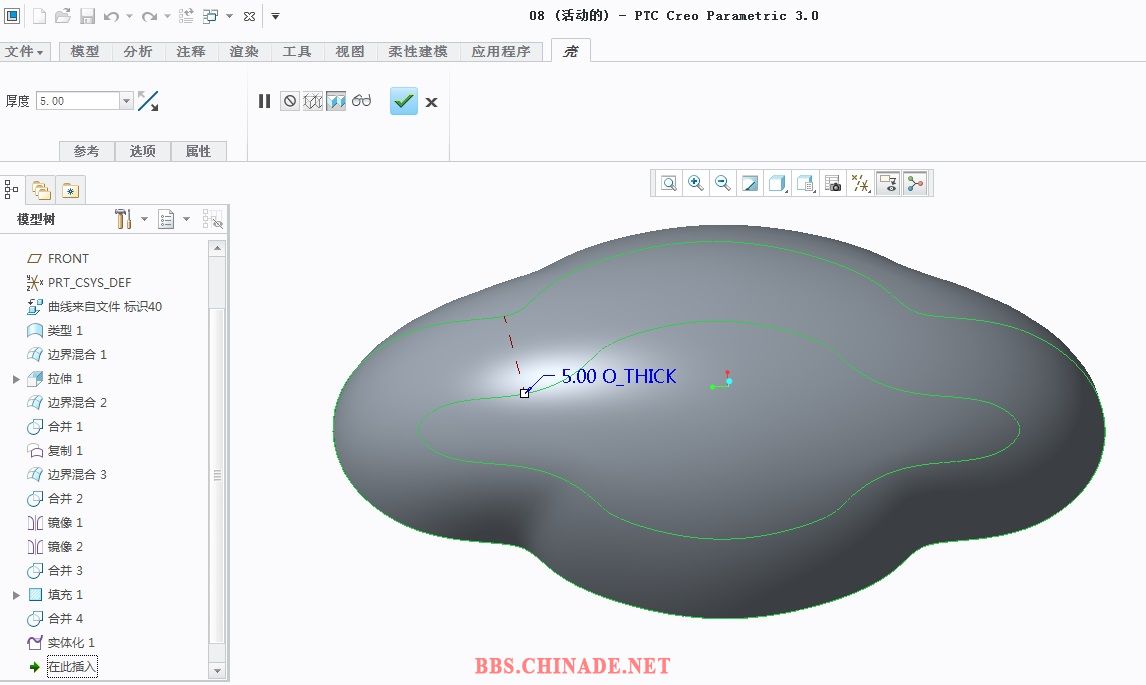Open the model tree settings hammer icon
This screenshot has width=1146, height=685.
124,219
